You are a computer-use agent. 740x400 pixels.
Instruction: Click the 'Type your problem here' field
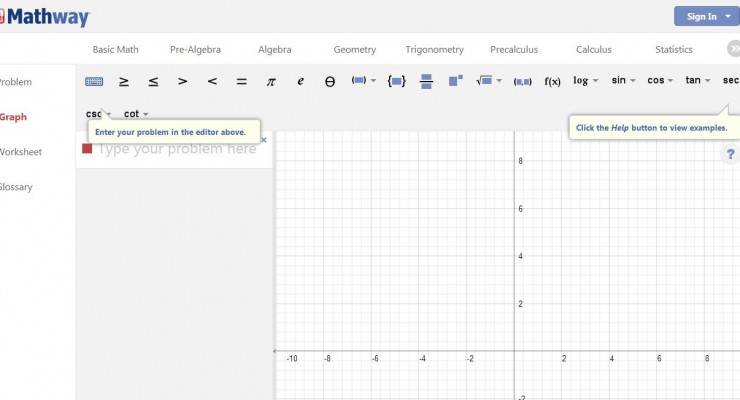coord(177,149)
